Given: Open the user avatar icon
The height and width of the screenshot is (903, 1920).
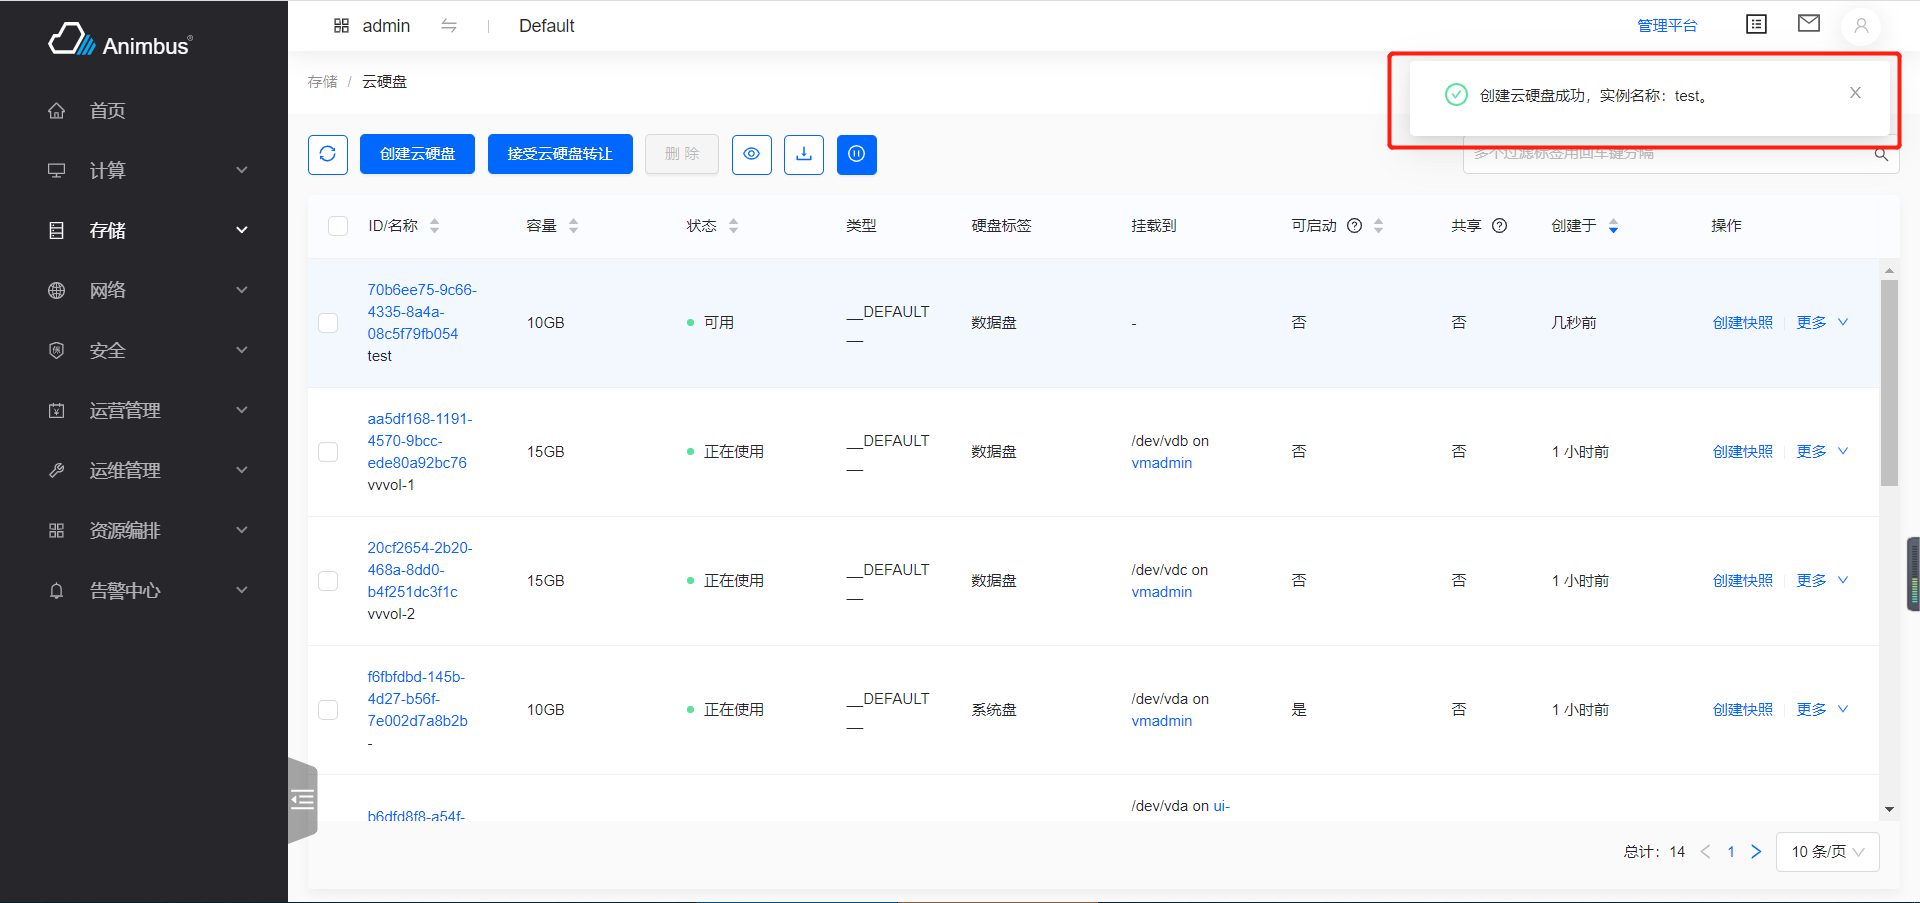Looking at the screenshot, I should pos(1860,26).
